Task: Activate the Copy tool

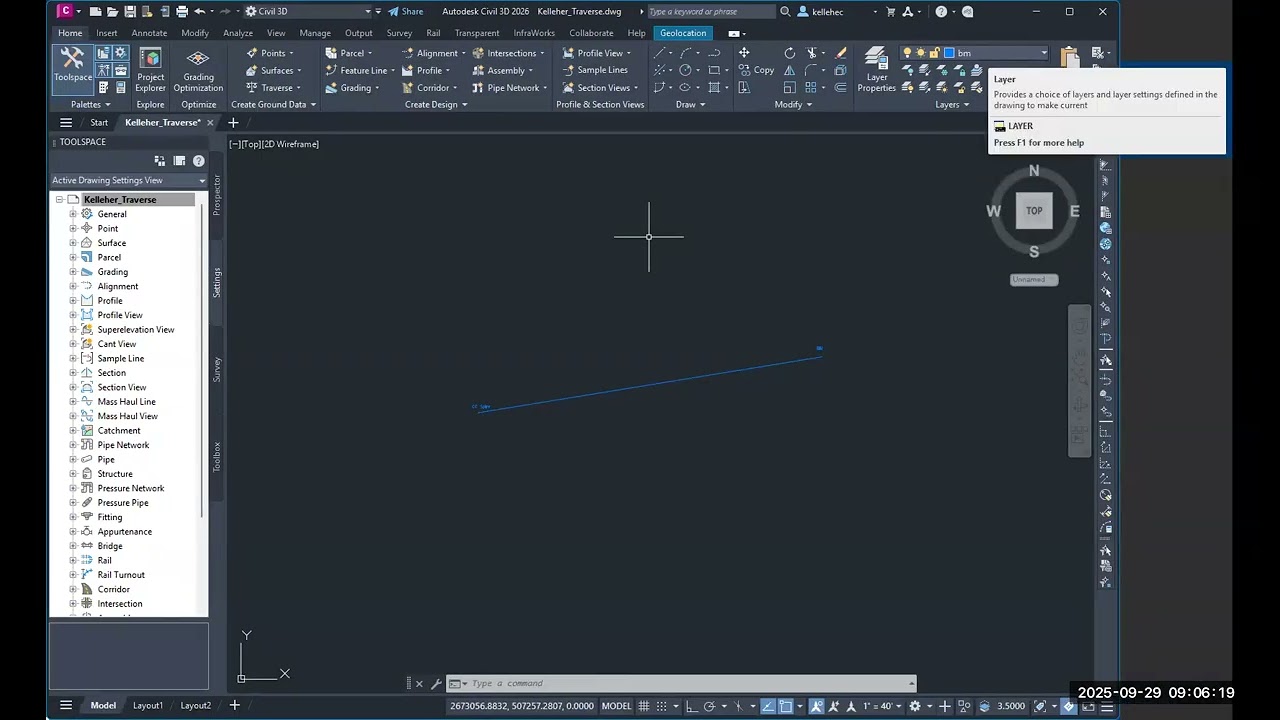Action: point(757,70)
